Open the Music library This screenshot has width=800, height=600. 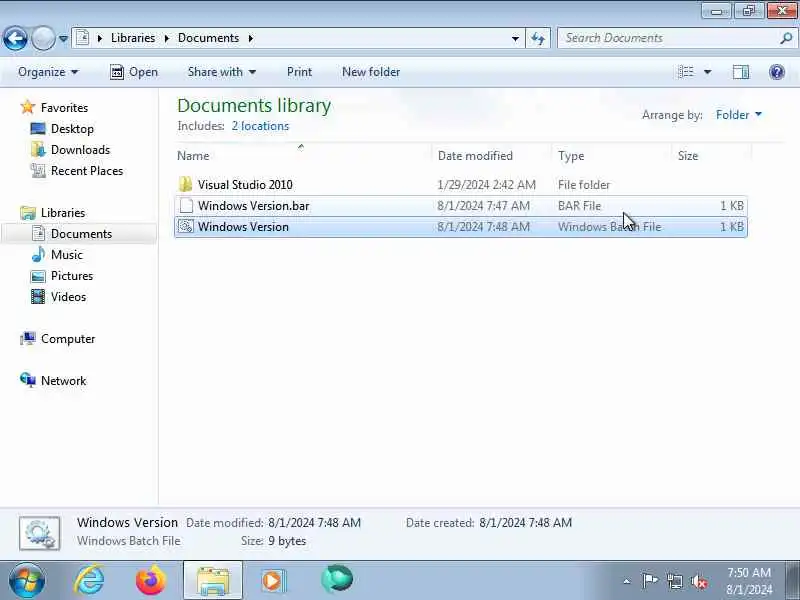[x=66, y=255]
